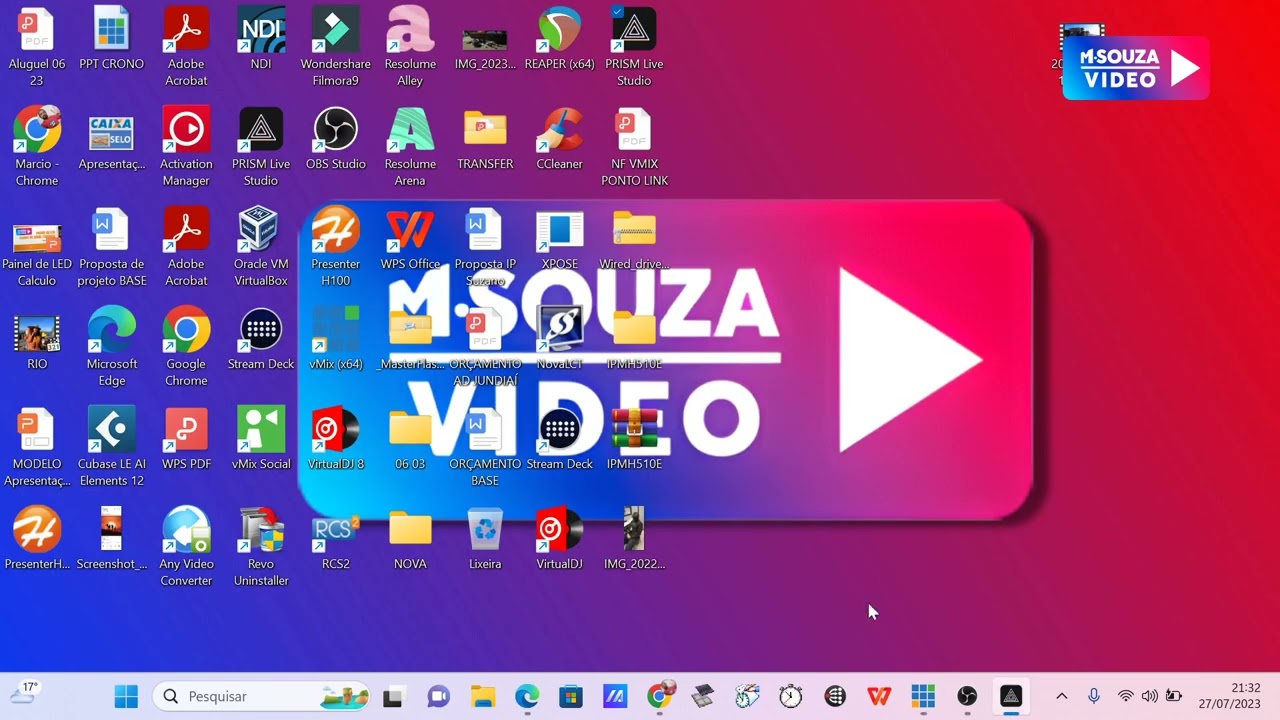
Task: Open the WPS PDF application
Action: coord(186,438)
